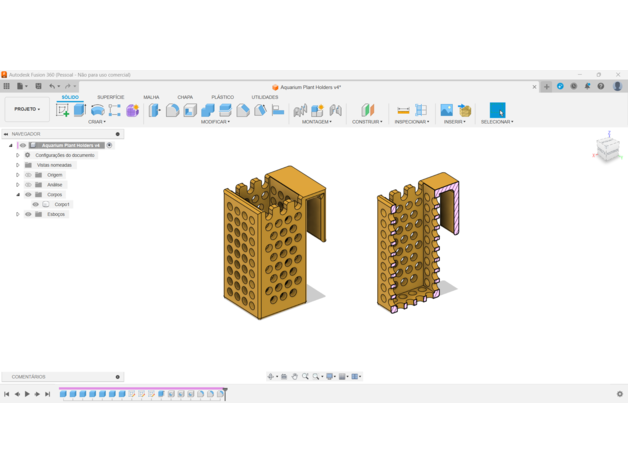
Task: Click the Extrude tool icon
Action: pos(80,110)
